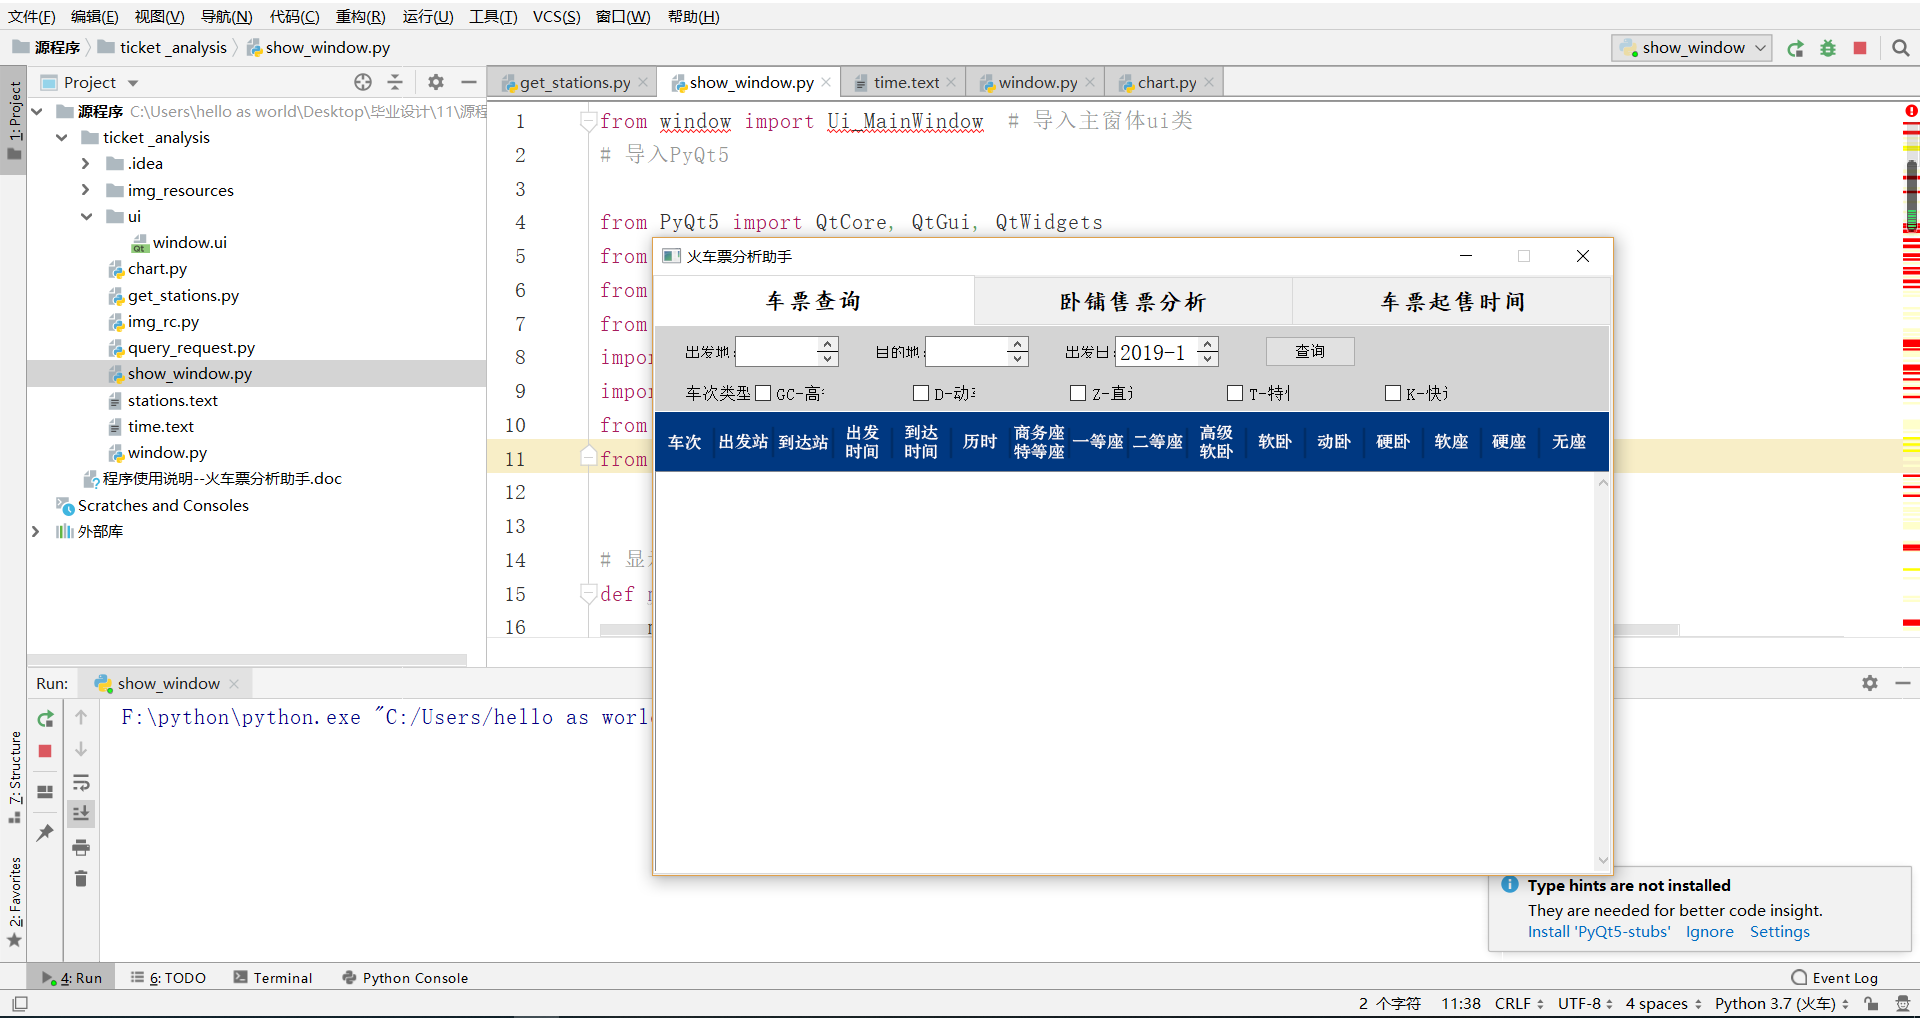
Task: Open Search Everywhere magnifier icon
Action: point(1901,48)
